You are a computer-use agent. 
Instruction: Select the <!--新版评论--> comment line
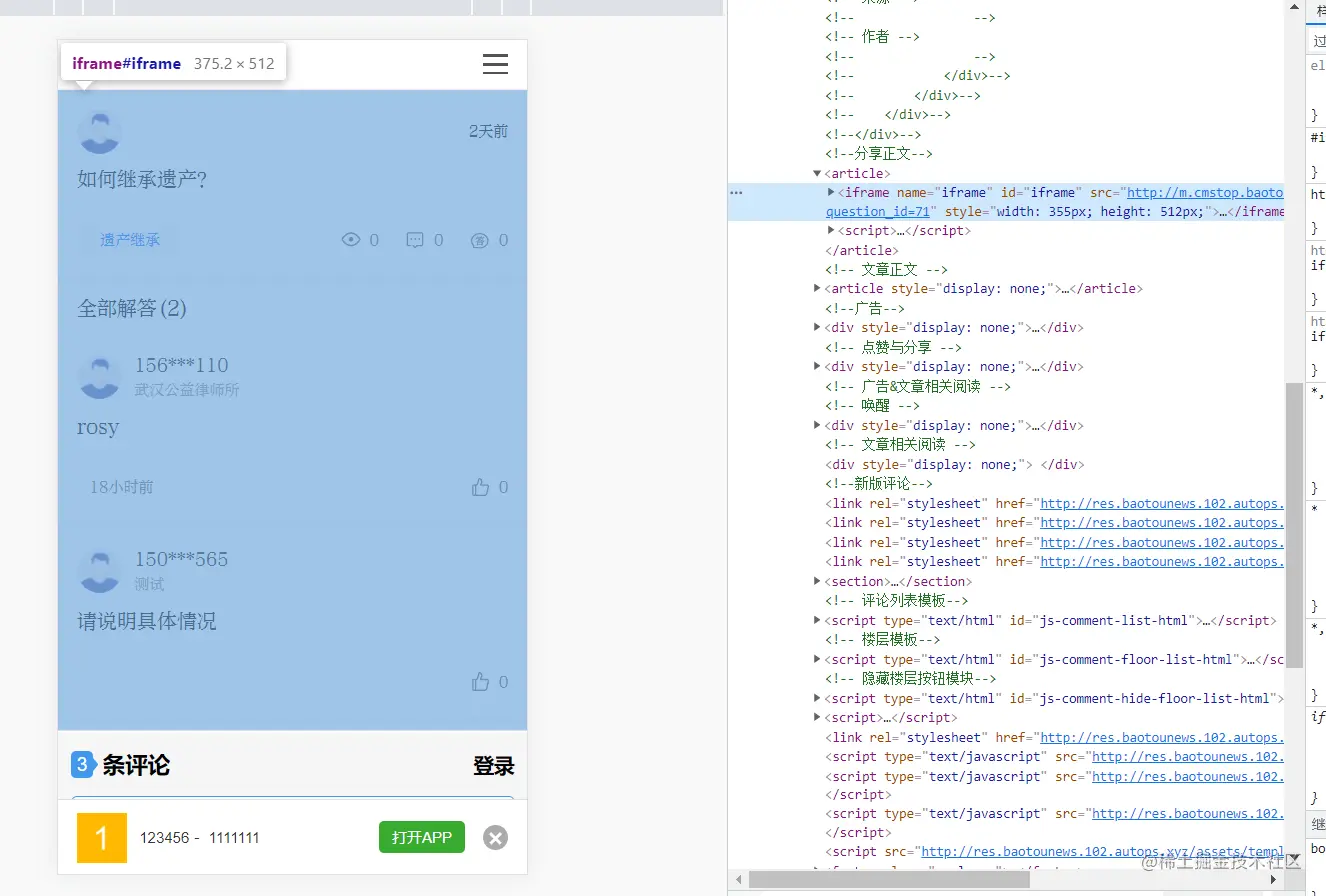pyautogui.click(x=879, y=483)
